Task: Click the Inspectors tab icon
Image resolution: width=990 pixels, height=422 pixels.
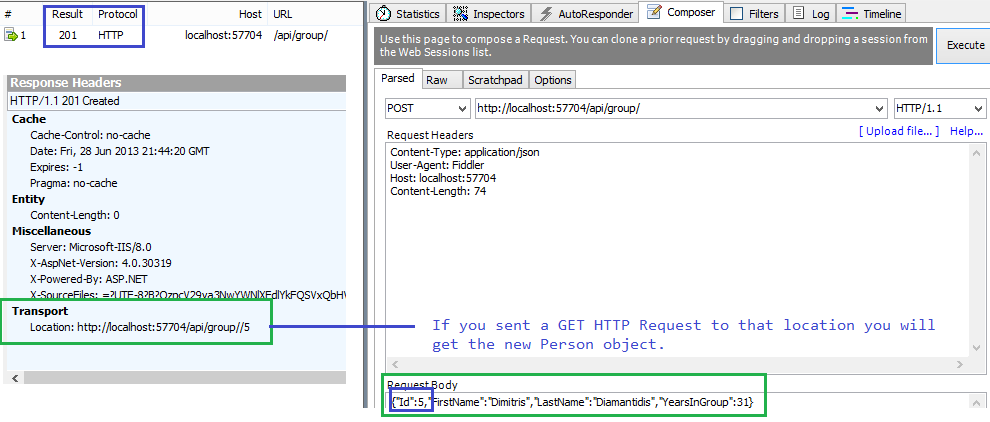Action: [461, 14]
